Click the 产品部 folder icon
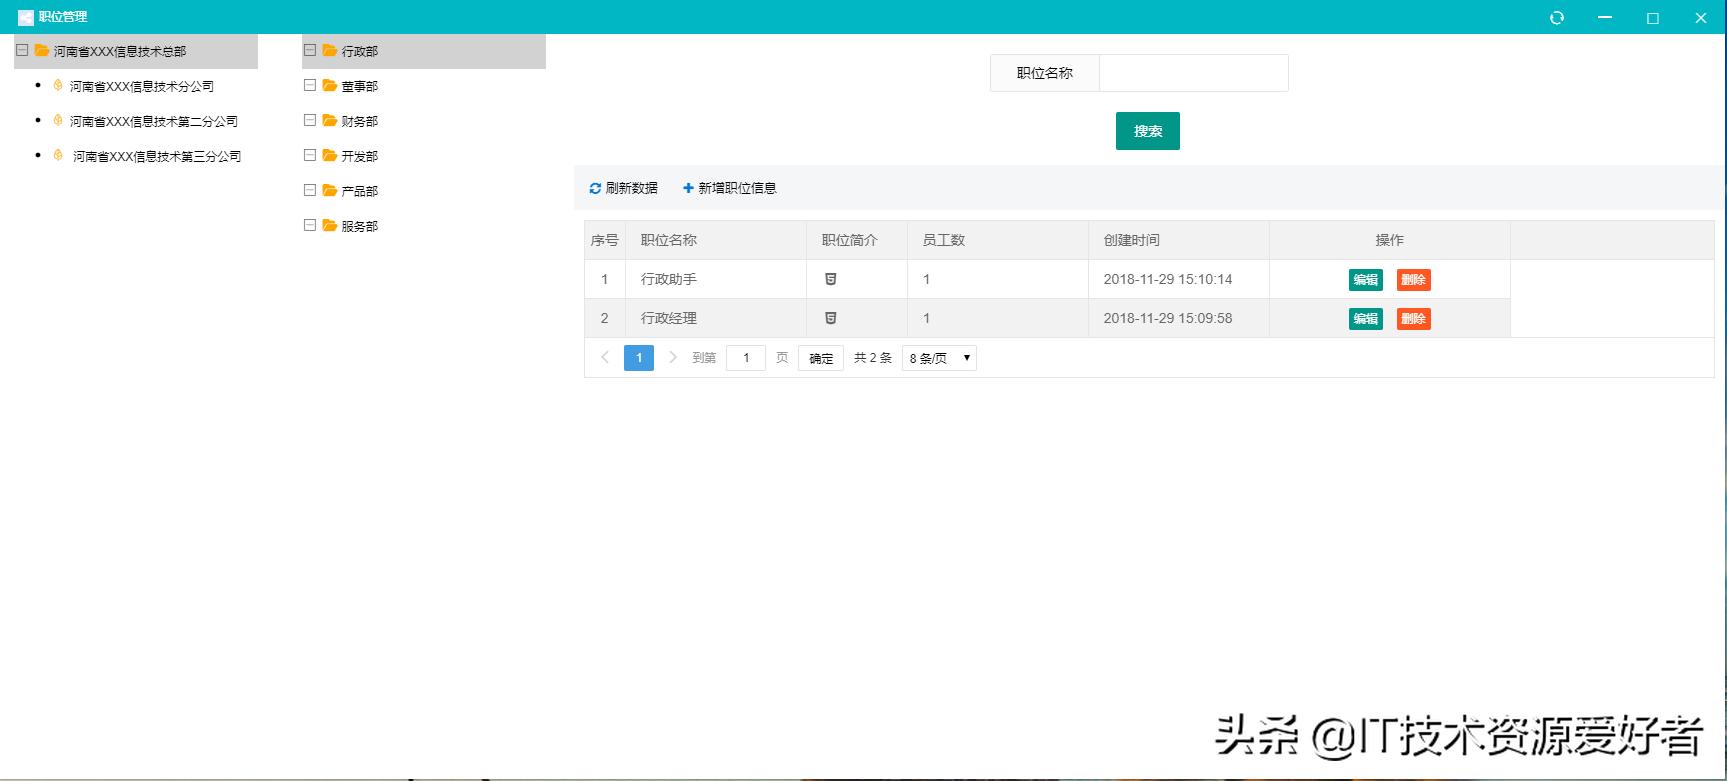This screenshot has width=1727, height=781. (x=330, y=190)
